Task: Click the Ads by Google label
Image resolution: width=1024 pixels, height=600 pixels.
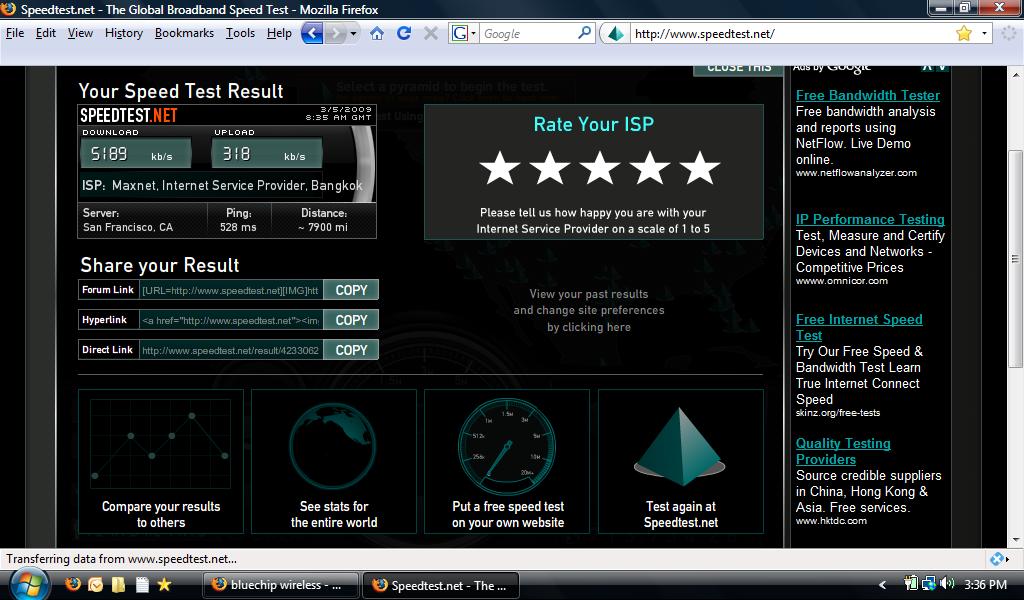Action: 832,67
